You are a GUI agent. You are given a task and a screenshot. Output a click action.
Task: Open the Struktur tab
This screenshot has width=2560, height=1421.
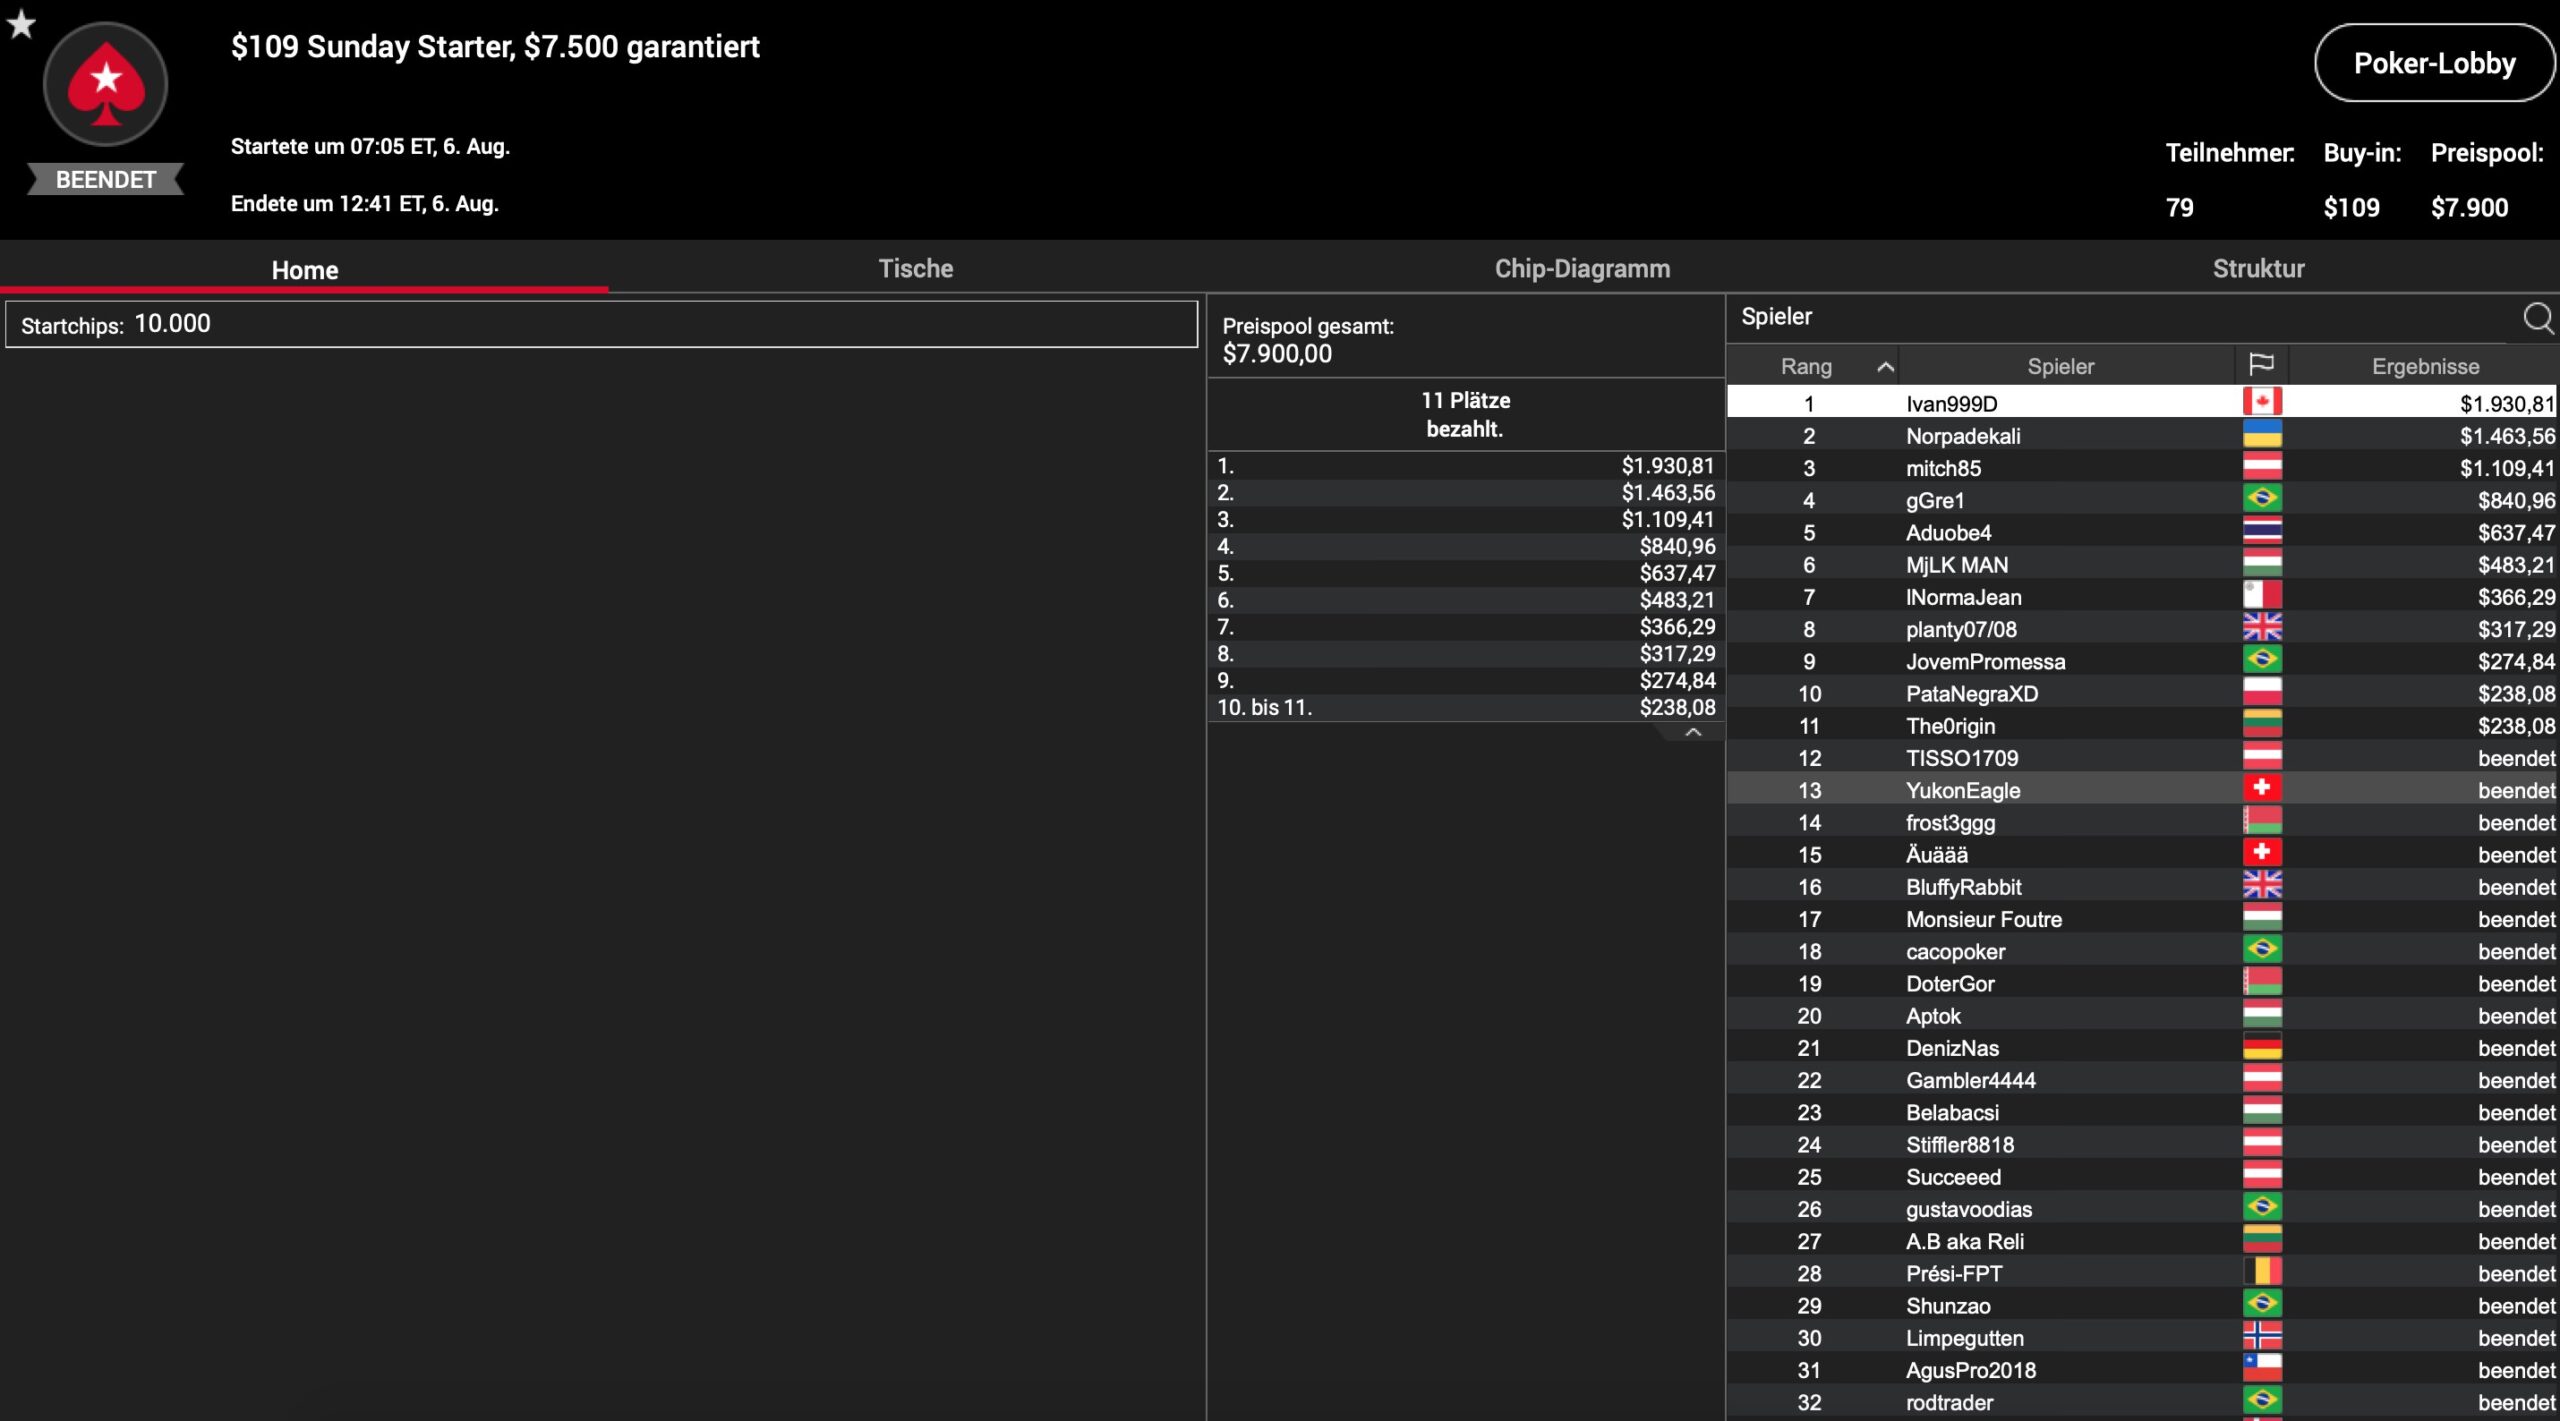pos(2257,269)
